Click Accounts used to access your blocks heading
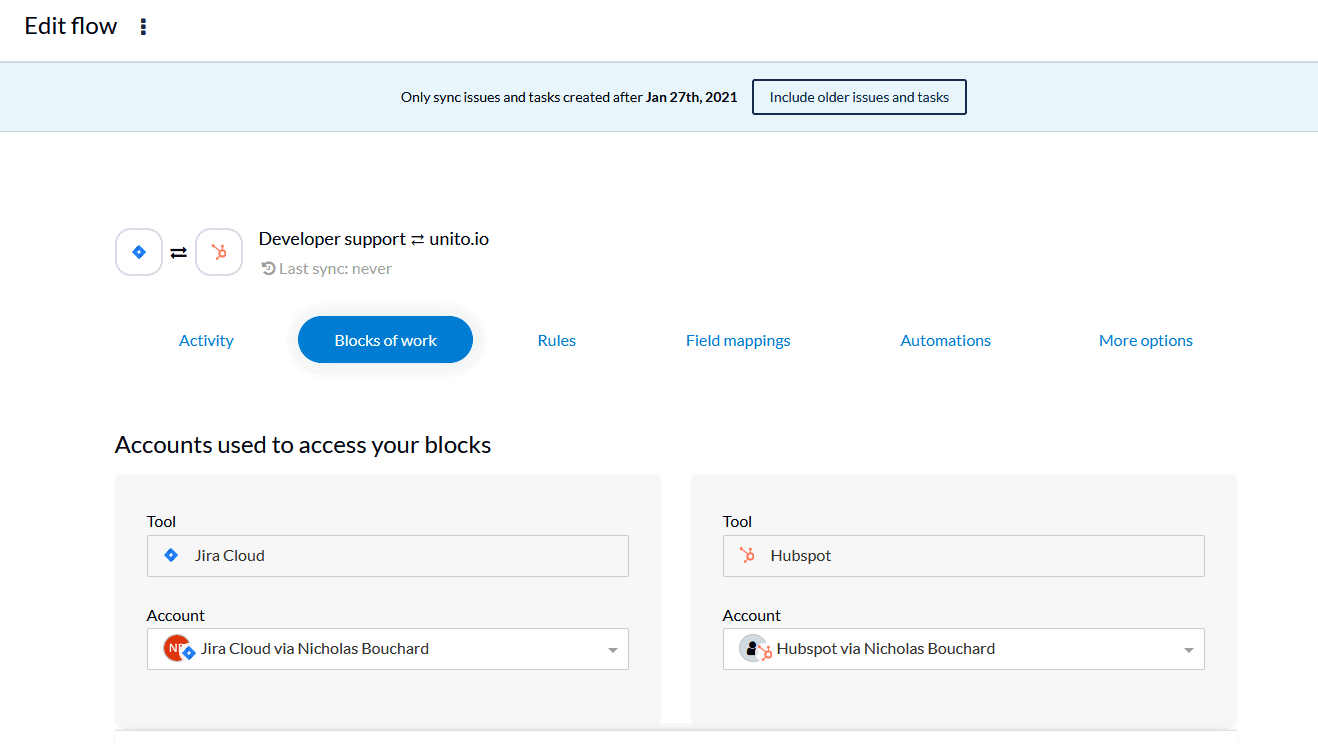Image resolution: width=1318 pixels, height=745 pixels. [x=303, y=445]
